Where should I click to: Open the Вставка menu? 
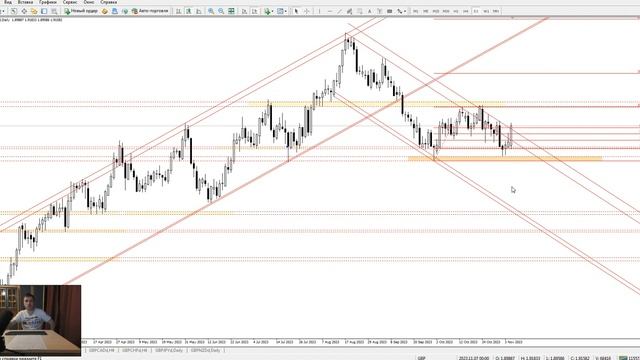tap(25, 2)
